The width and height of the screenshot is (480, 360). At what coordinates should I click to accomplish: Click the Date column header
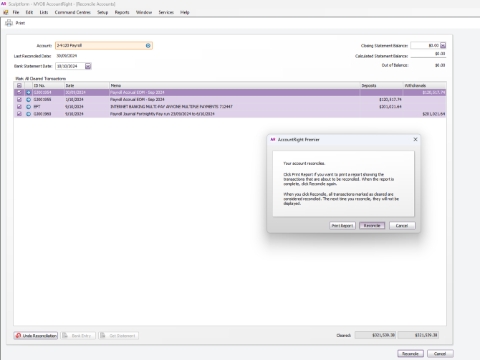pos(87,86)
